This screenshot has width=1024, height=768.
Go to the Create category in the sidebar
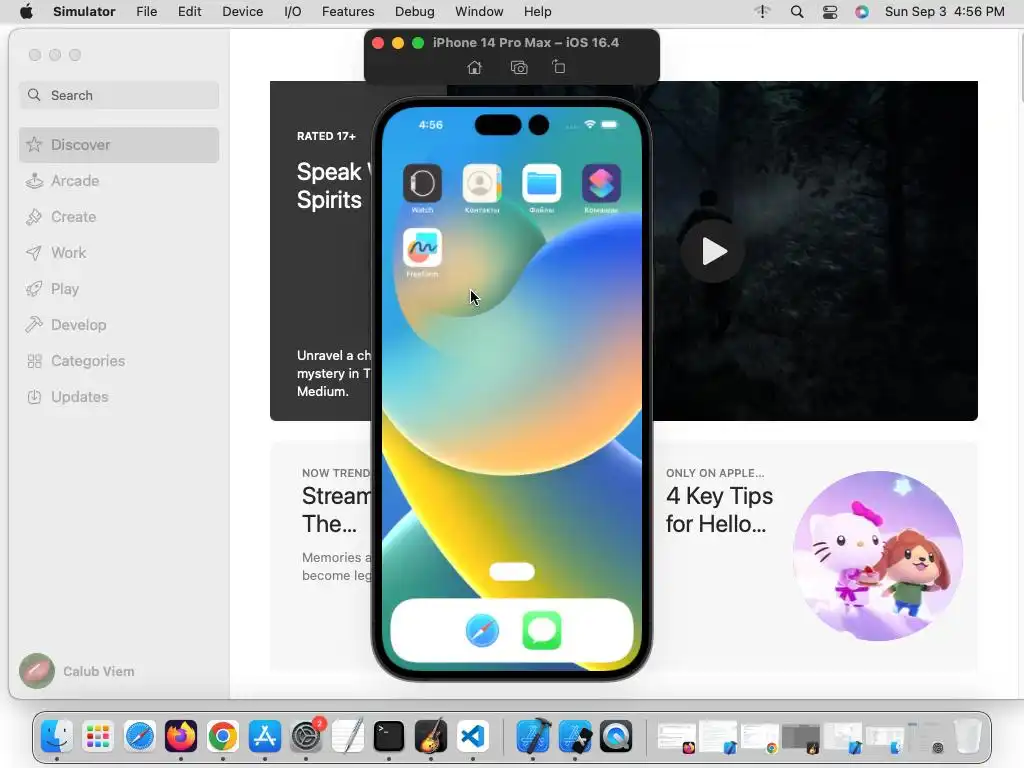coord(119,217)
